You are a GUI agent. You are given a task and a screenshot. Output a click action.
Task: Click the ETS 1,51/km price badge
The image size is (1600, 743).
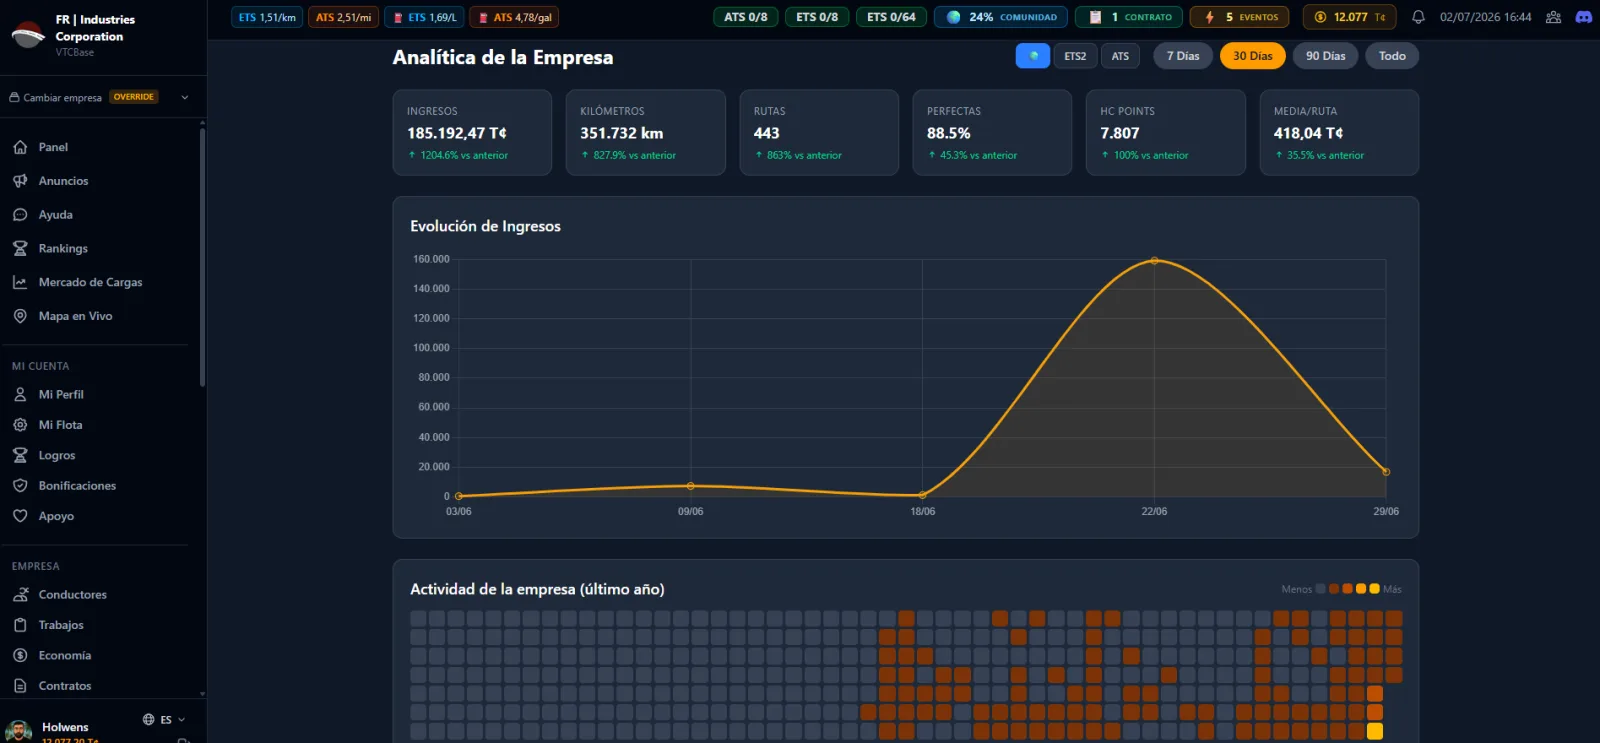pyautogui.click(x=267, y=17)
